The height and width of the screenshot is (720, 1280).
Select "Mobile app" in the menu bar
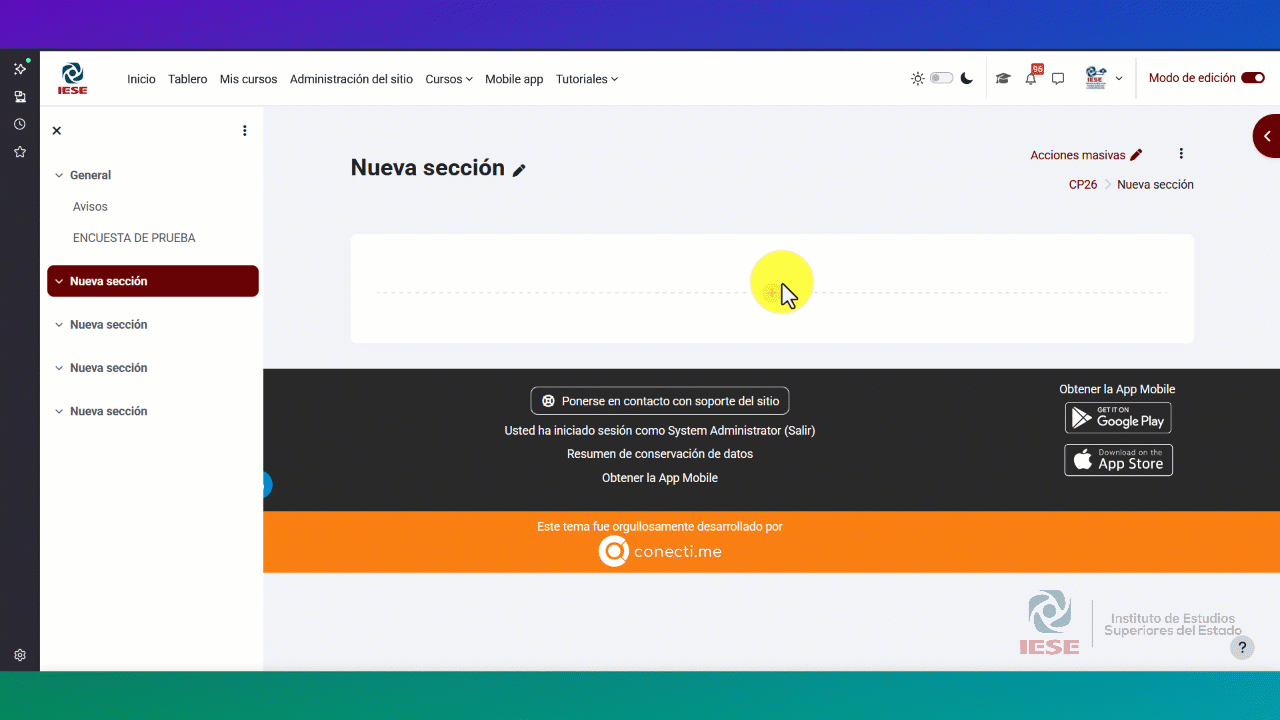click(x=514, y=79)
